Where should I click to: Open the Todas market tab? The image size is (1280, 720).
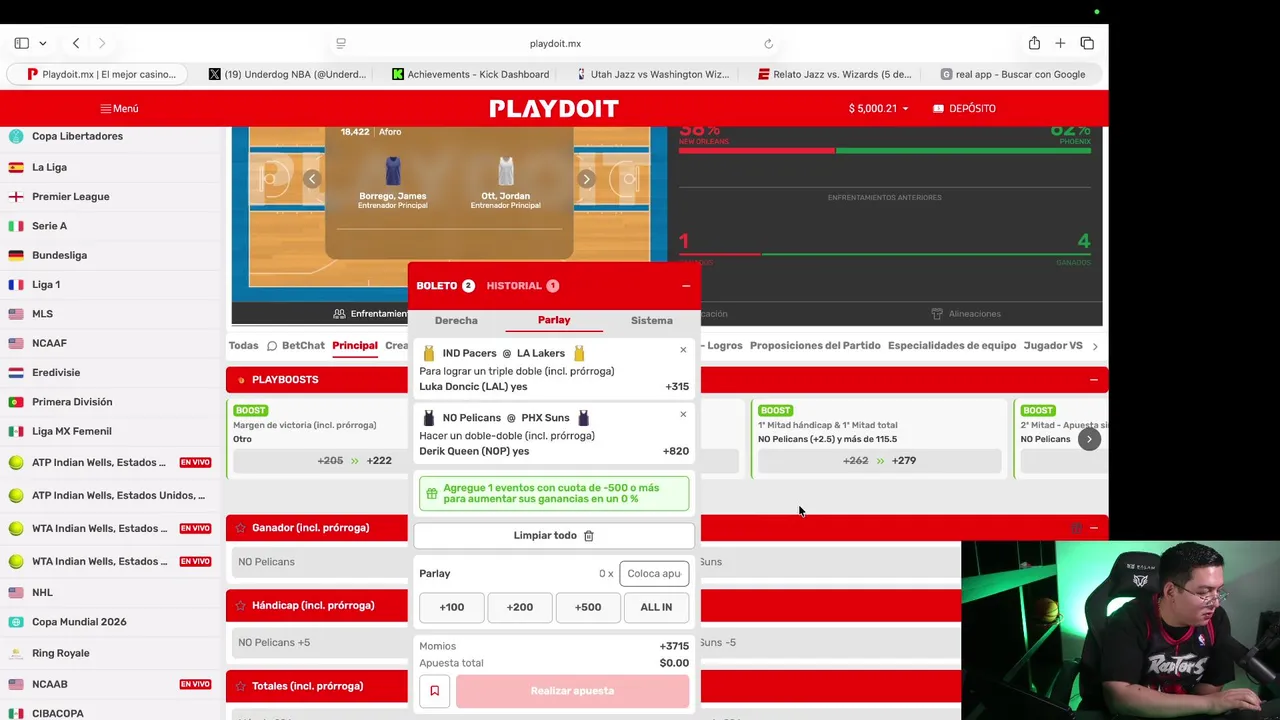click(243, 346)
